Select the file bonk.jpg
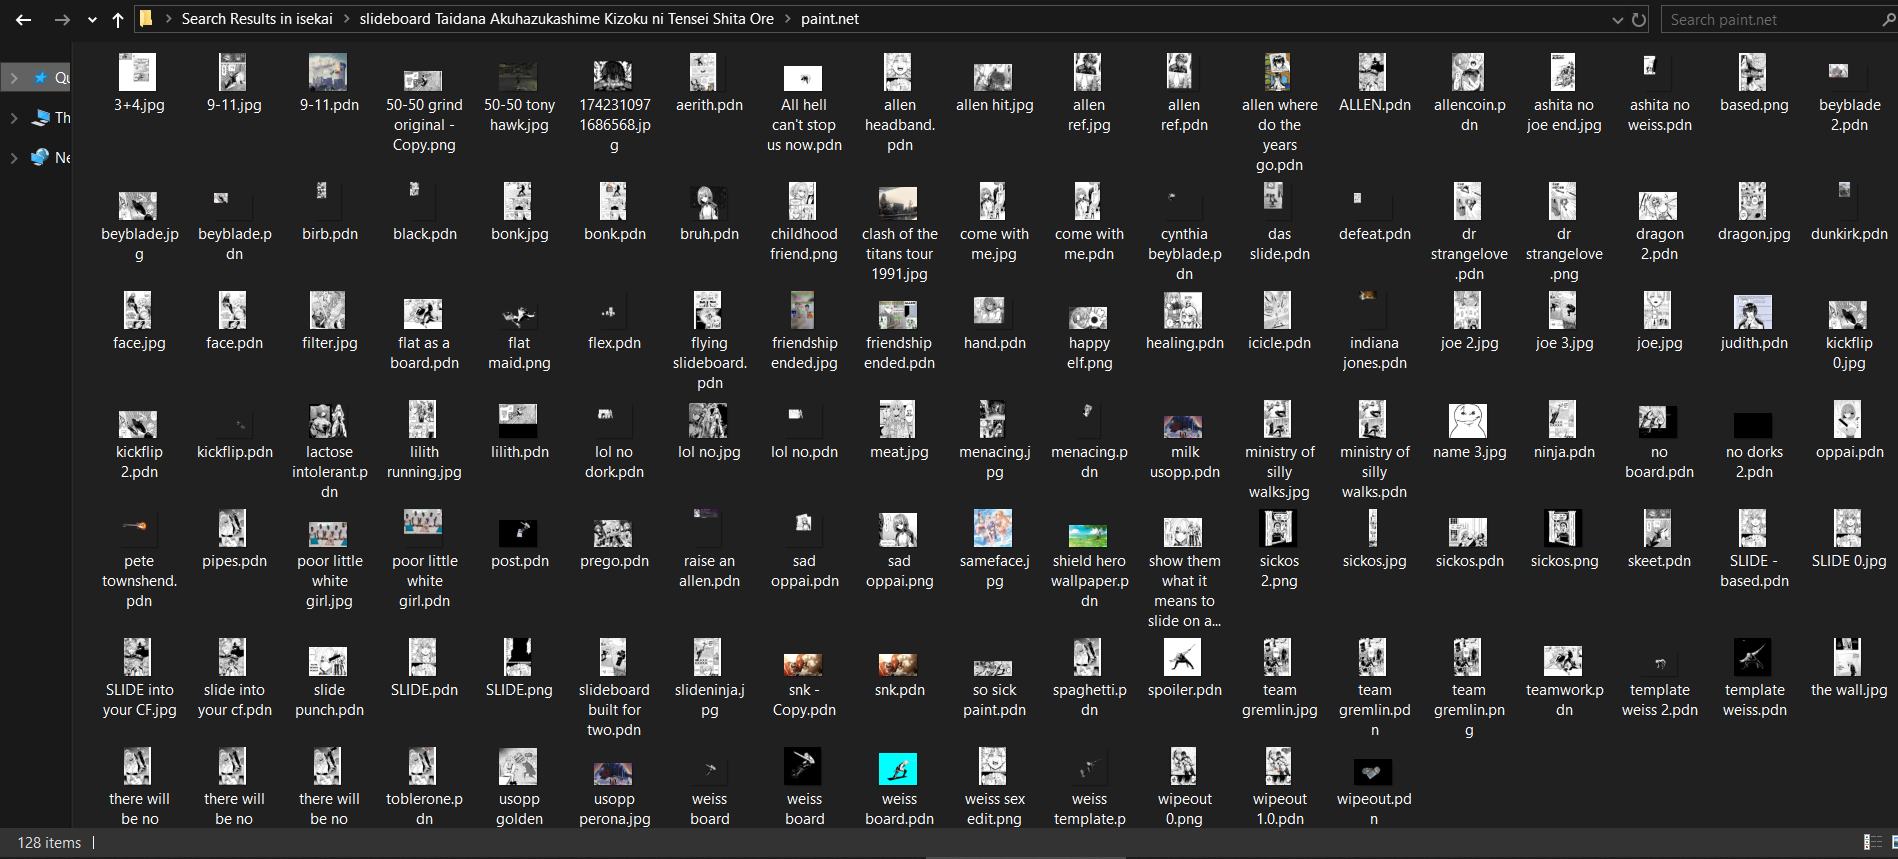 pyautogui.click(x=519, y=213)
